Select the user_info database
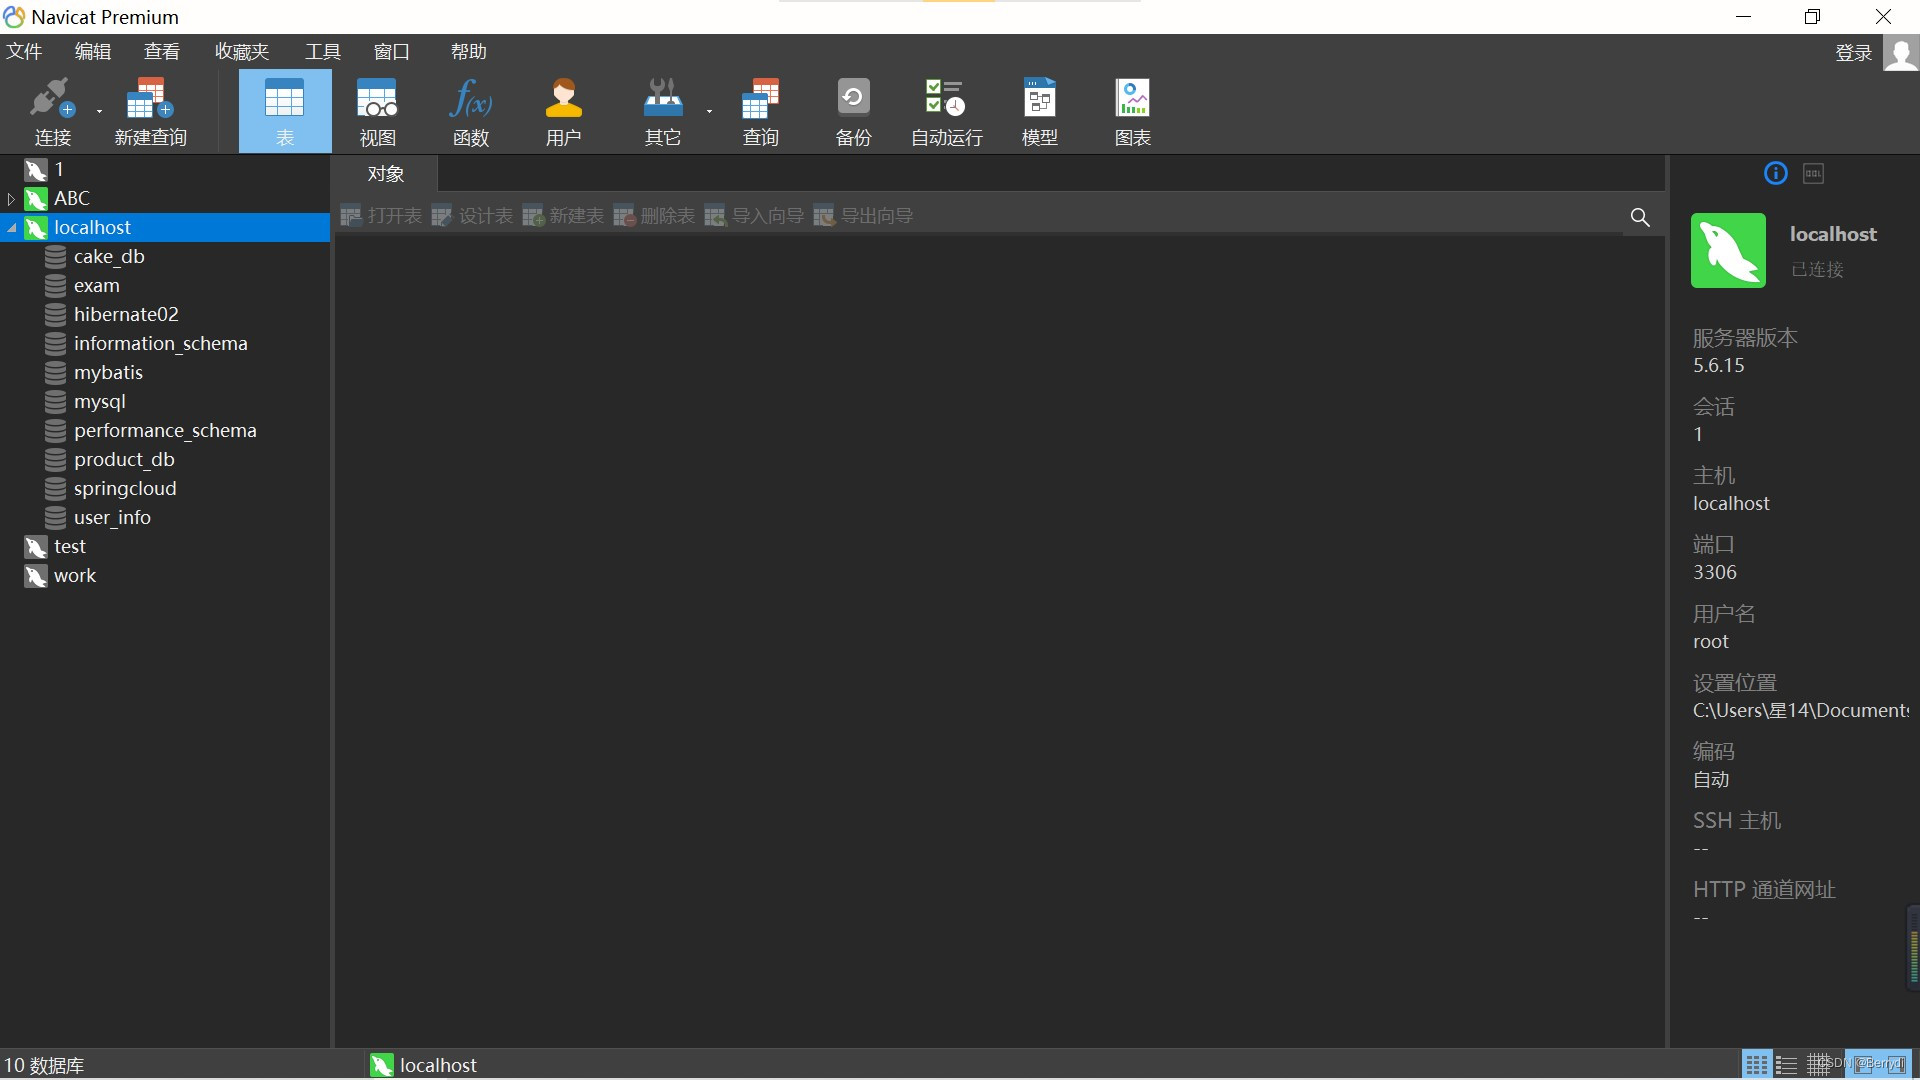The image size is (1920, 1080). point(112,516)
